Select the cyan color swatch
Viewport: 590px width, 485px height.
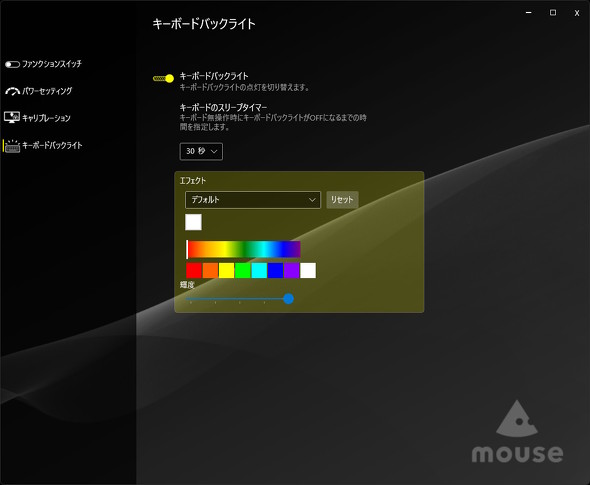(259, 271)
